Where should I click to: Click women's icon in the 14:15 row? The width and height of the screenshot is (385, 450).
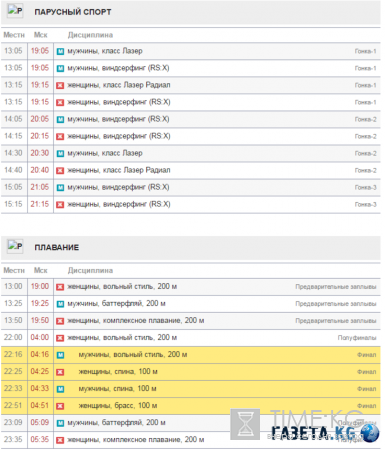pos(60,137)
